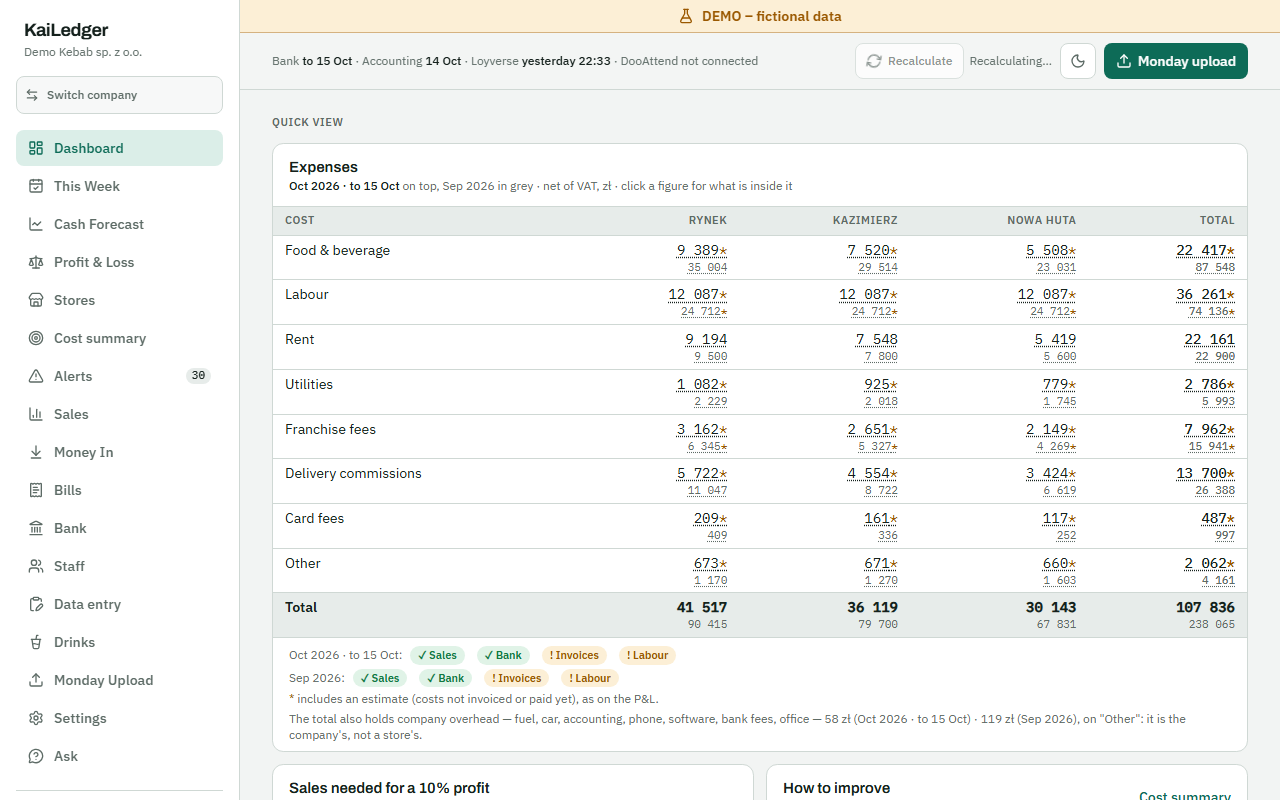Click the total Labour figure 36 261
This screenshot has height=800, width=1280.
(1205, 295)
